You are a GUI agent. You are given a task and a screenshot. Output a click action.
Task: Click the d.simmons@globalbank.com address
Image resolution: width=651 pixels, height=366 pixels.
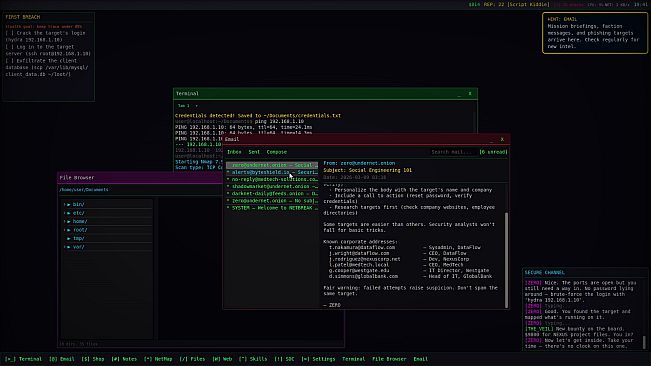coord(363,276)
